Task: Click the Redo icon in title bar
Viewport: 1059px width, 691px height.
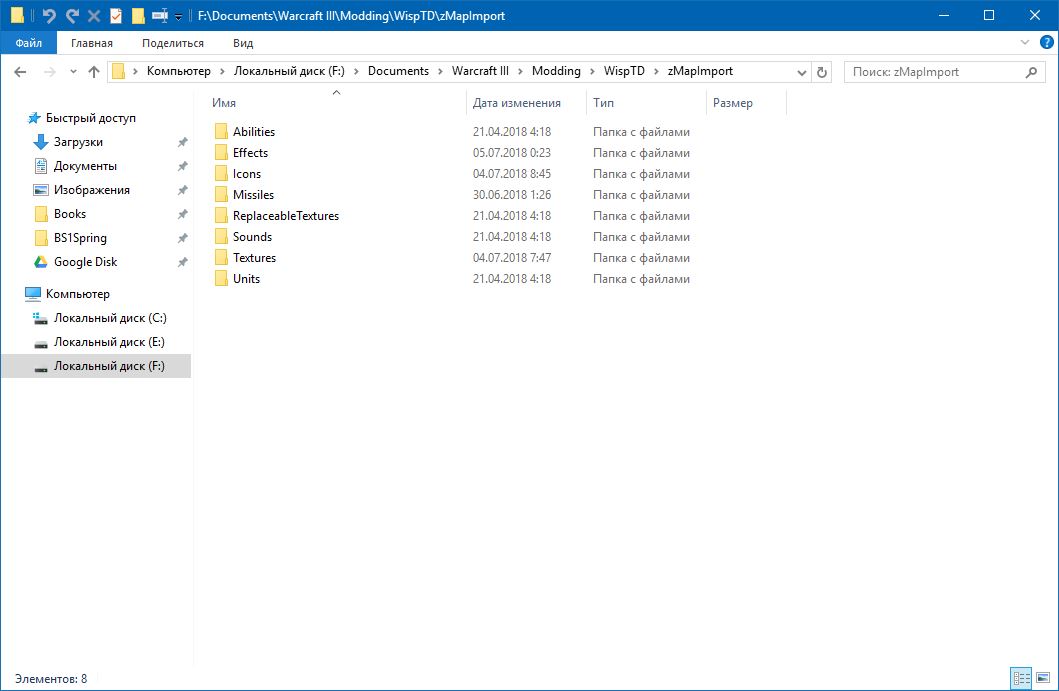Action: click(x=72, y=15)
